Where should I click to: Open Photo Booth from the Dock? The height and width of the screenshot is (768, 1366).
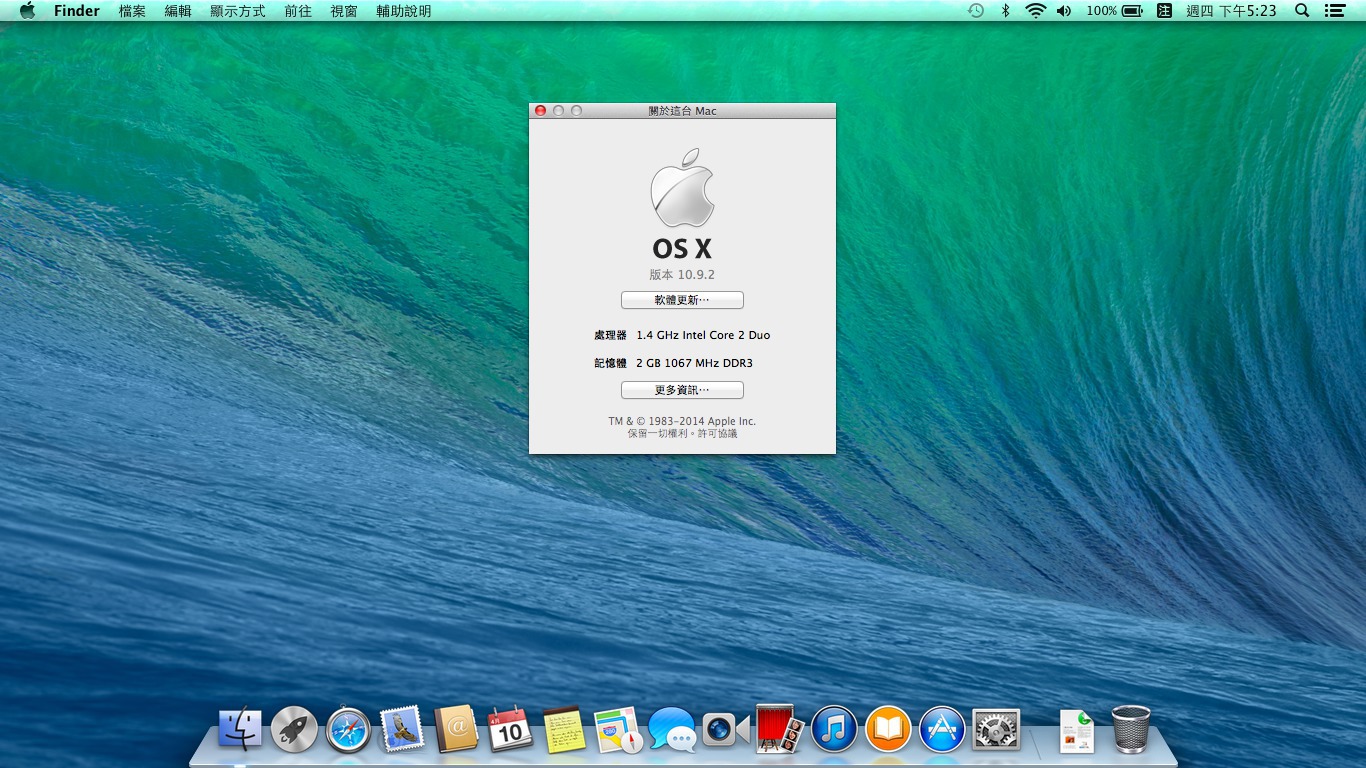(780, 730)
